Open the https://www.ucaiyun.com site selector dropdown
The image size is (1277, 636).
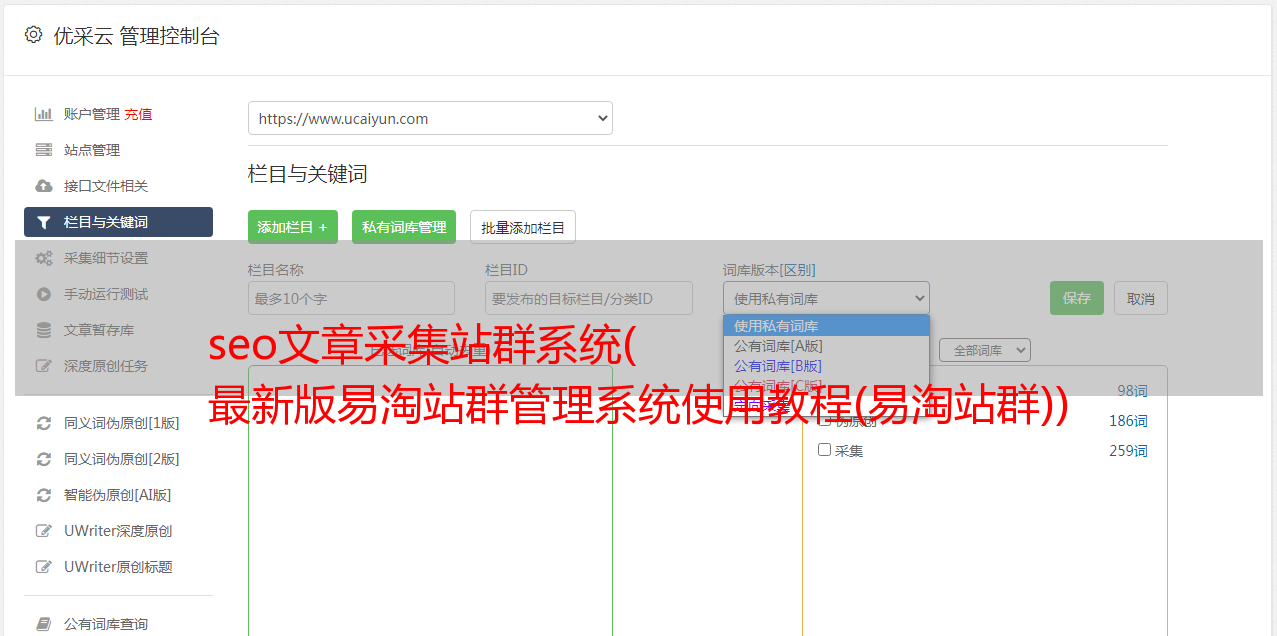tap(430, 118)
